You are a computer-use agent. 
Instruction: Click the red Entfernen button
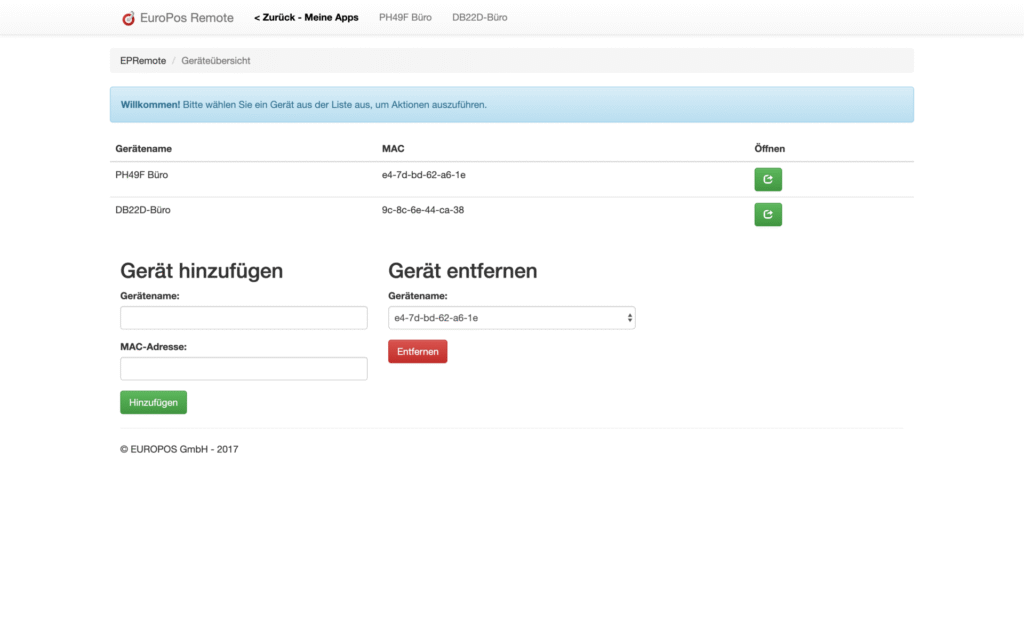[417, 351]
